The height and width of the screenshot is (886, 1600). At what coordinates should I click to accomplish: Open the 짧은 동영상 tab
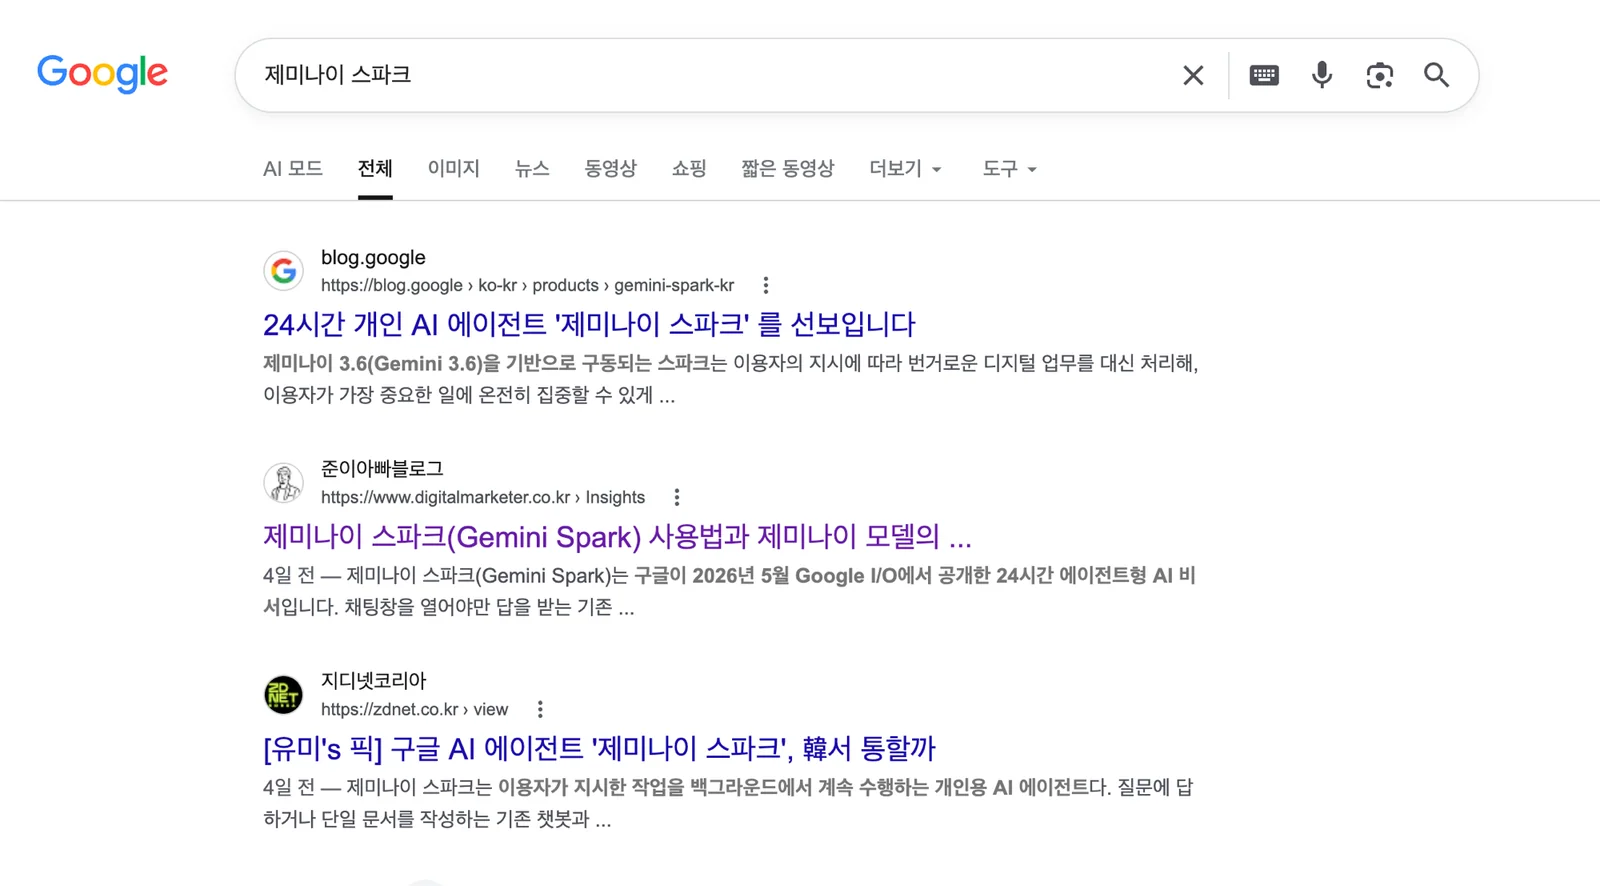coord(788,169)
